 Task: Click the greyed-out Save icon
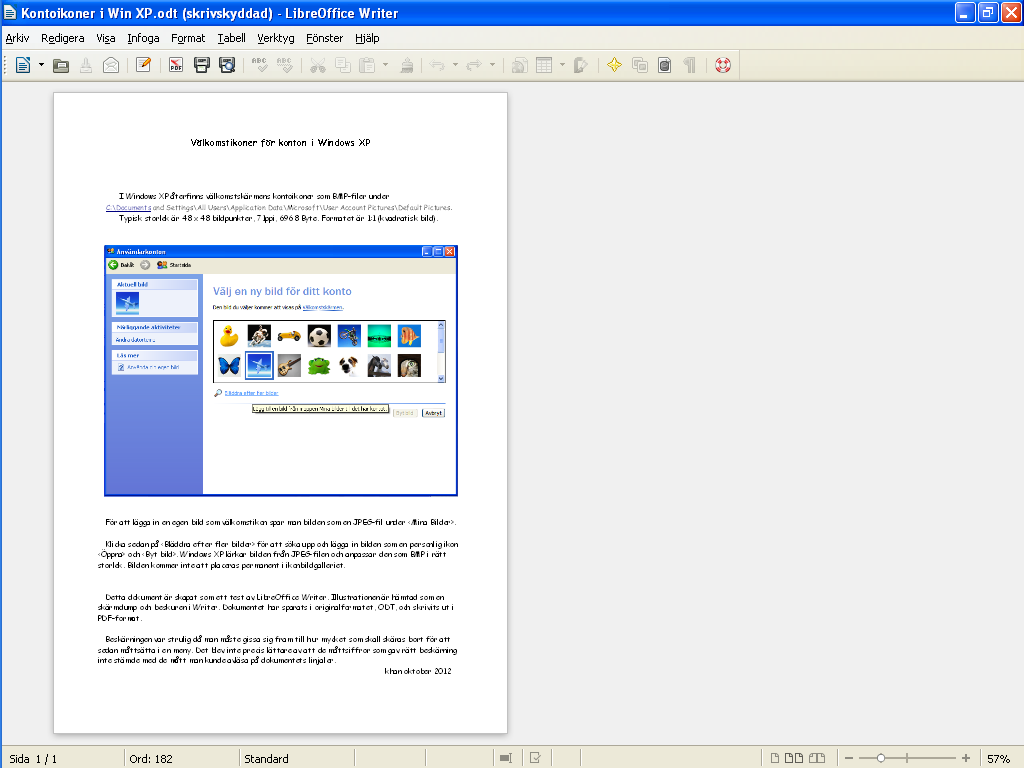86,65
